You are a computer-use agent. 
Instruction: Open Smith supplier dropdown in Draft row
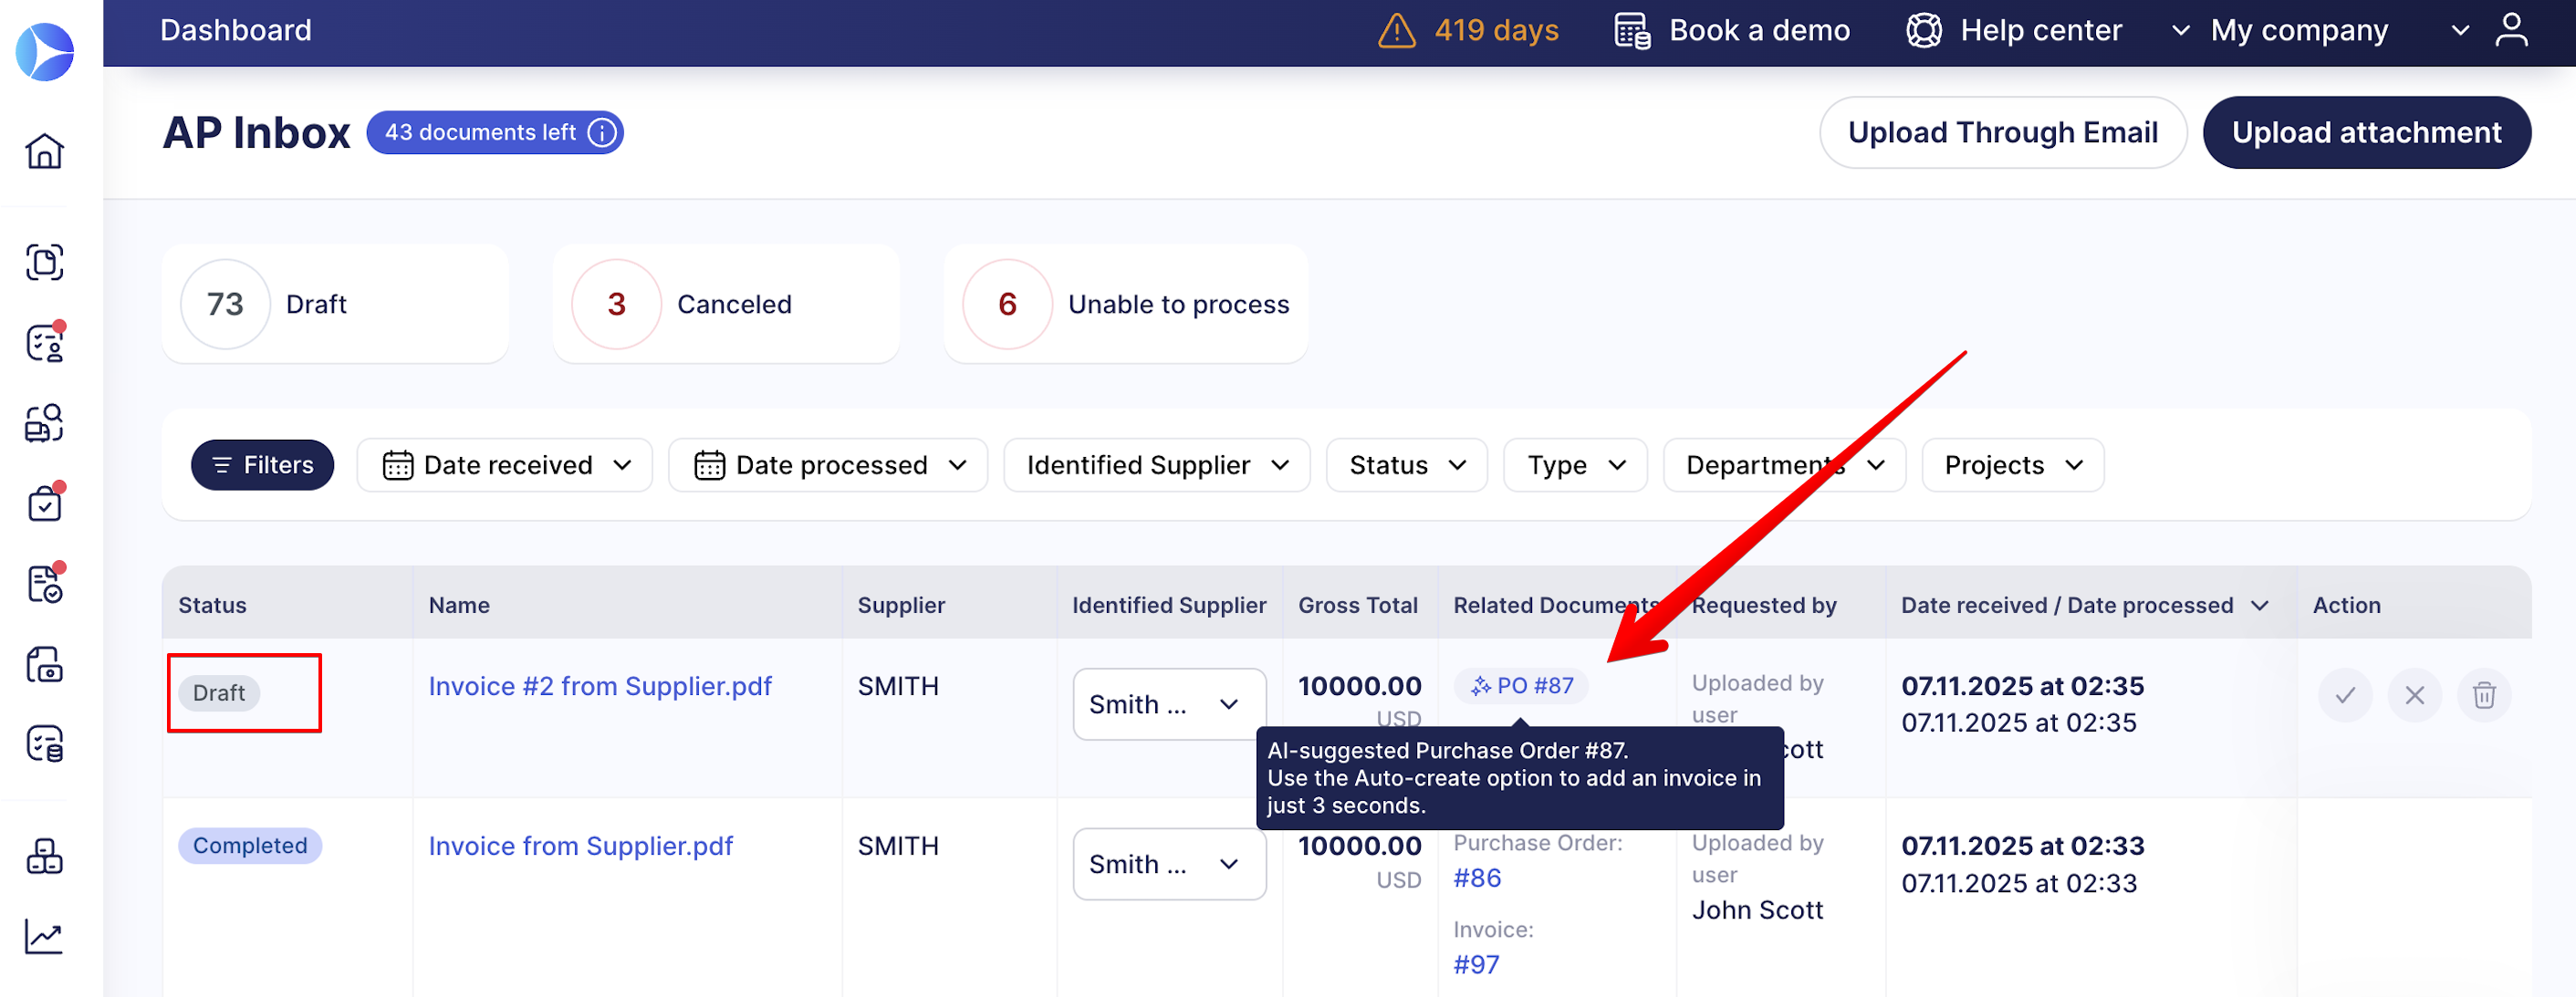1169,704
